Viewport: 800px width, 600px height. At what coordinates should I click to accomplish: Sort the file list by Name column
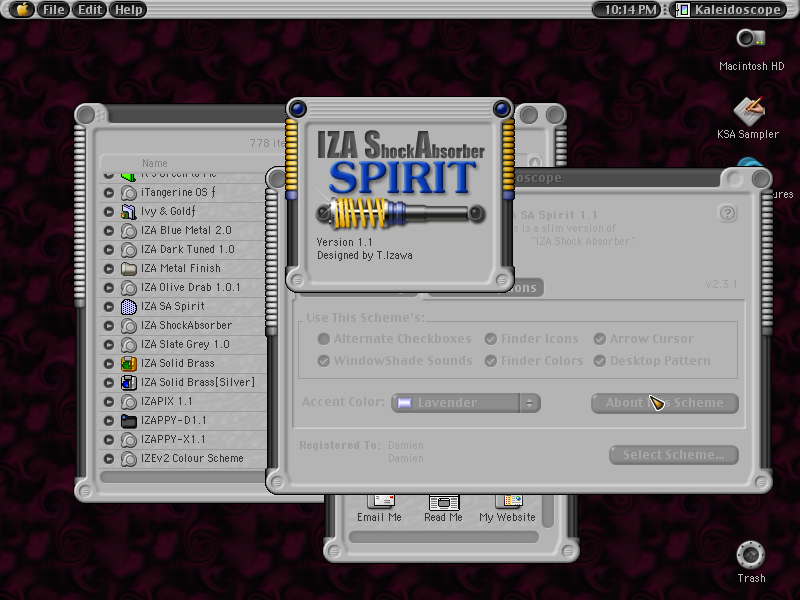155,163
